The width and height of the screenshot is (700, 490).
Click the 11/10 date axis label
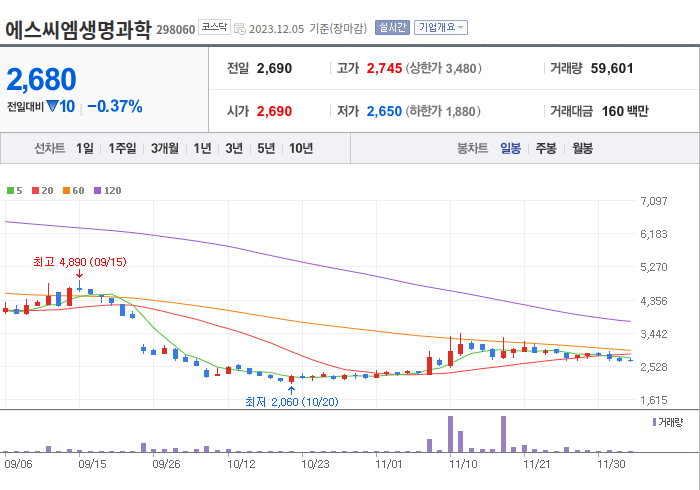coord(463,464)
